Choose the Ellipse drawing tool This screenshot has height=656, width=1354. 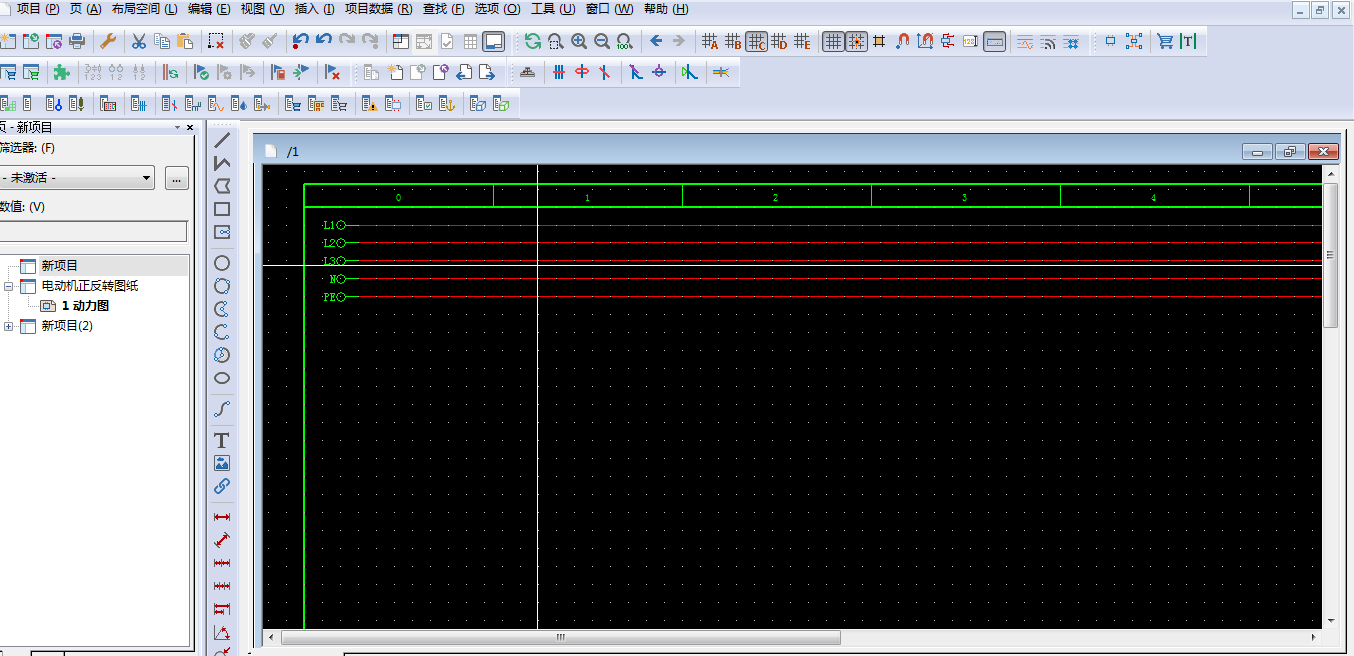coord(222,378)
